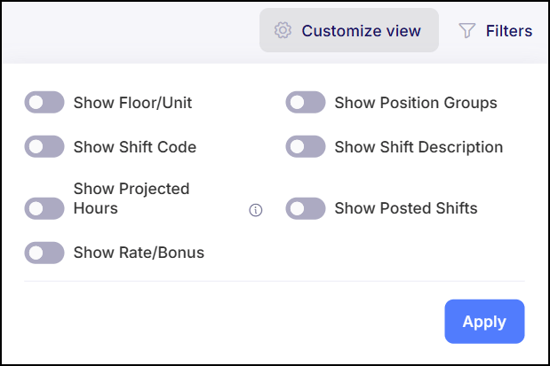Enable the Show Projected Hours switch
Screen dimensions: 550x366
click(x=44, y=208)
